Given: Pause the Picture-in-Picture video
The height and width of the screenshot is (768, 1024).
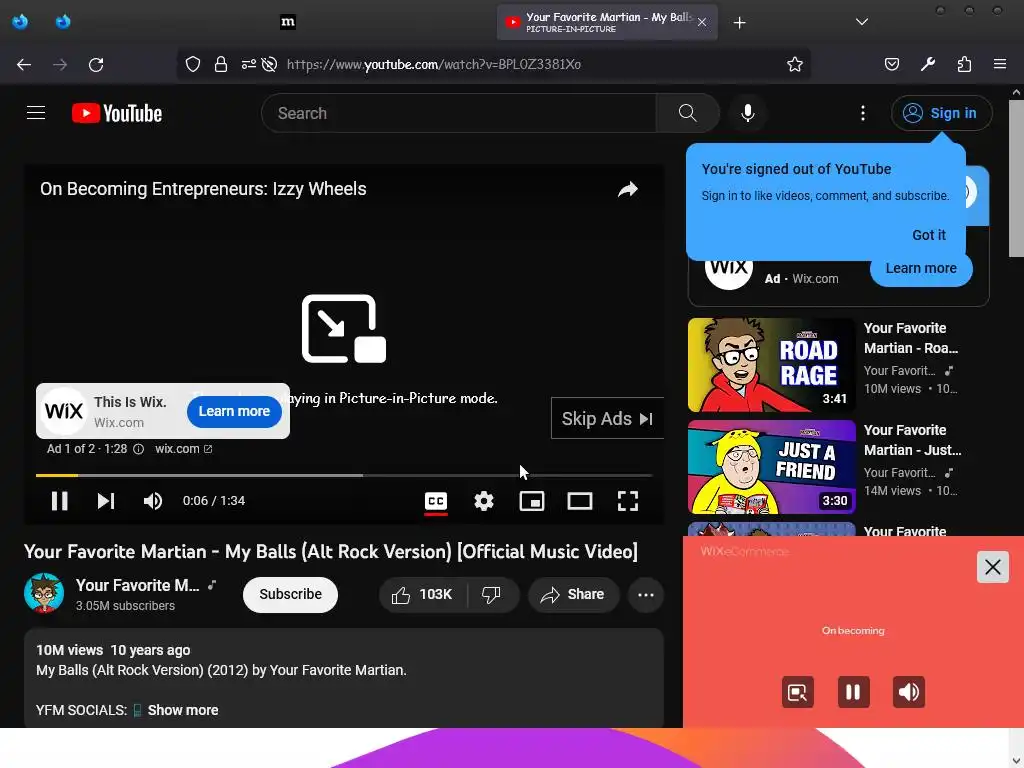Looking at the screenshot, I should [x=853, y=692].
